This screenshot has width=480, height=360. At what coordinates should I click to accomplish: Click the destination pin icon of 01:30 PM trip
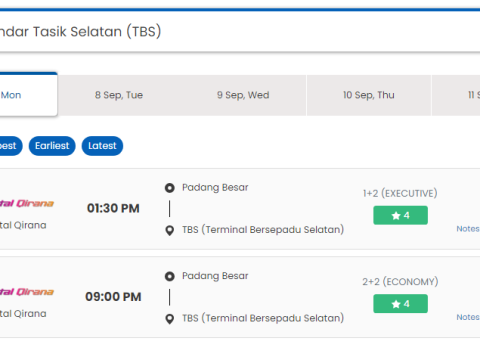point(170,230)
